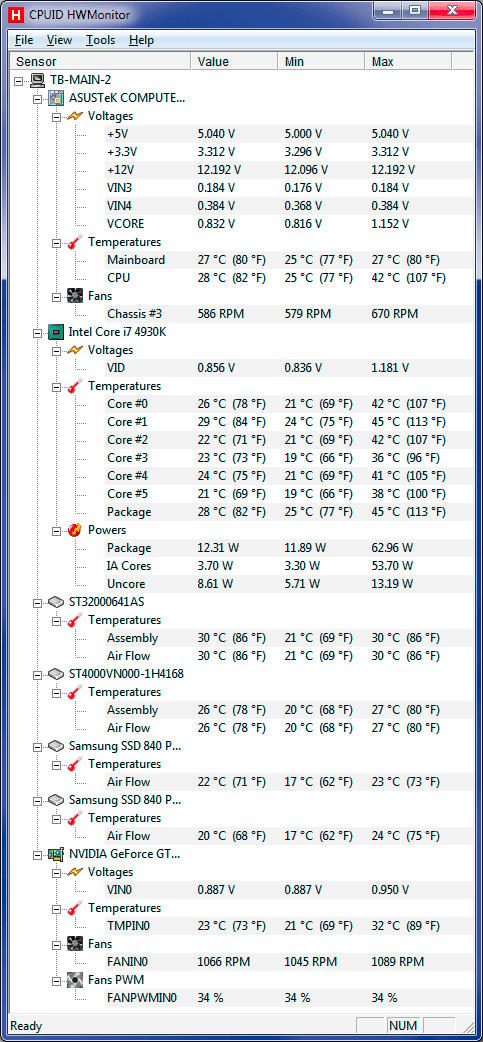Open the Tools menu
The width and height of the screenshot is (483, 1042).
(x=100, y=40)
